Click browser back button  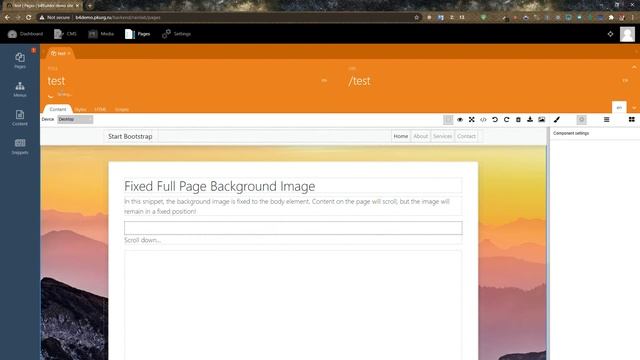7,18
